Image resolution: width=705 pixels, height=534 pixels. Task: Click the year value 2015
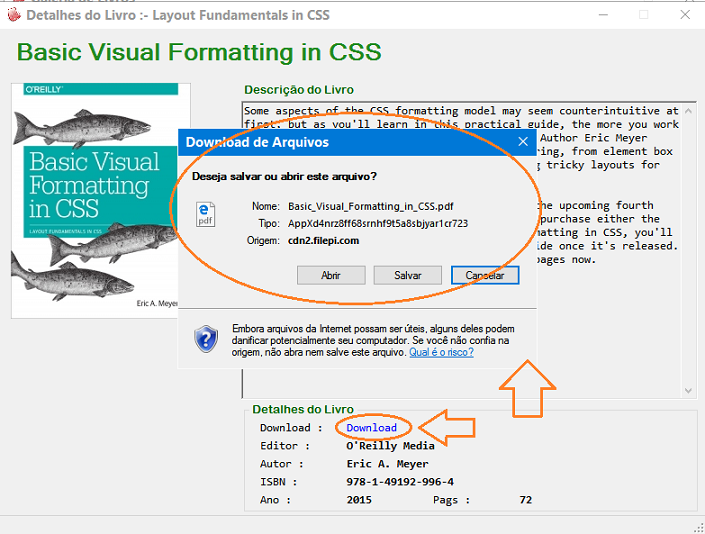pyautogui.click(x=359, y=500)
